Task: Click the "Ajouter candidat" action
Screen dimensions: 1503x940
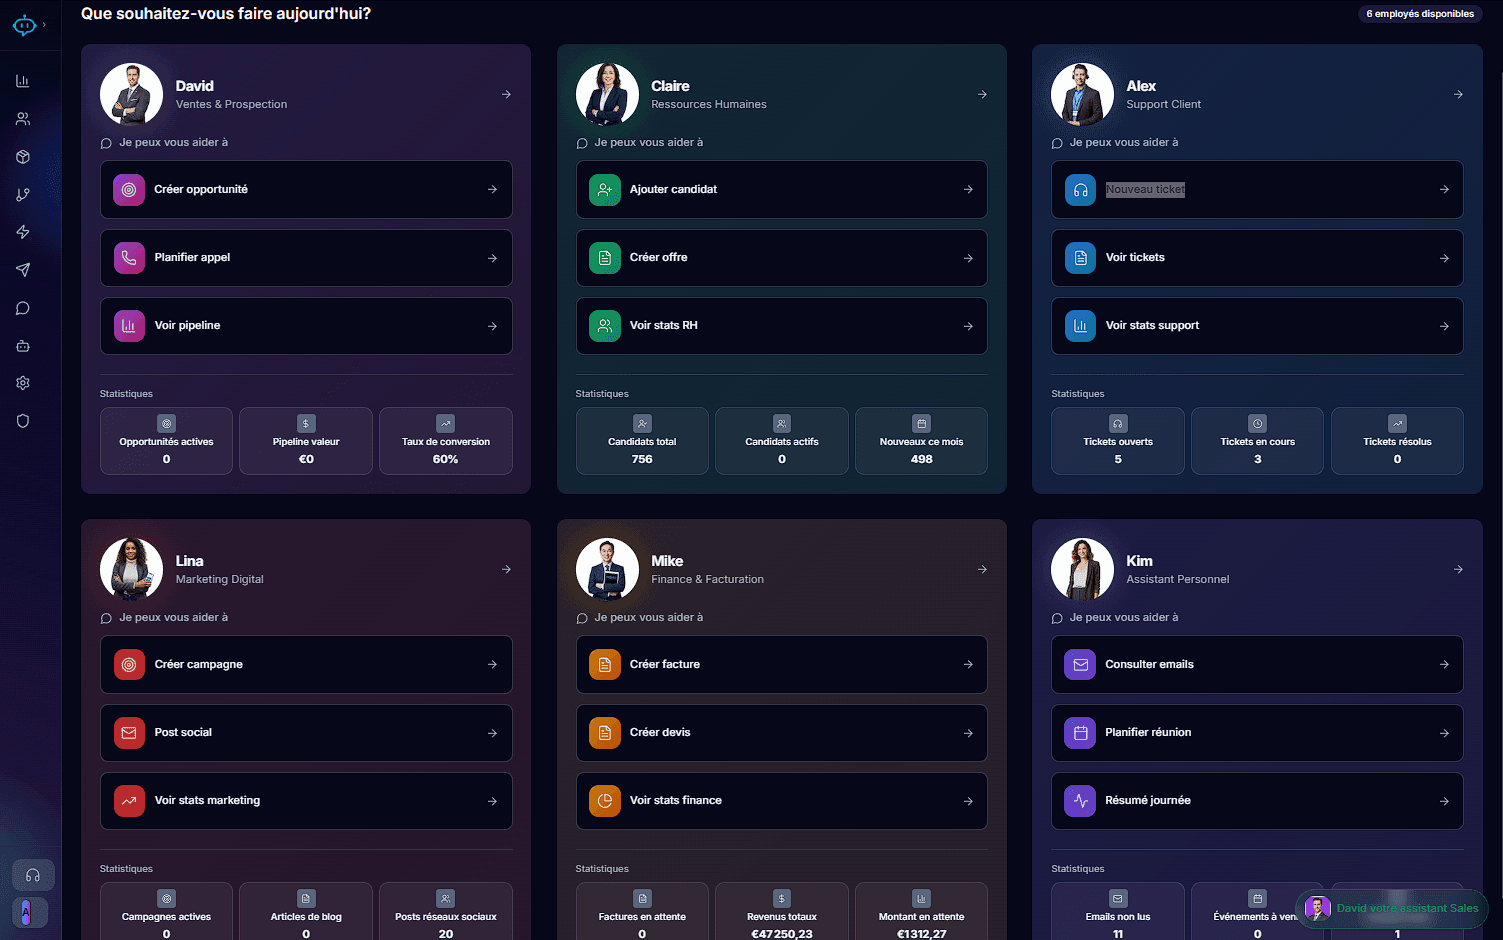Action: tap(781, 190)
